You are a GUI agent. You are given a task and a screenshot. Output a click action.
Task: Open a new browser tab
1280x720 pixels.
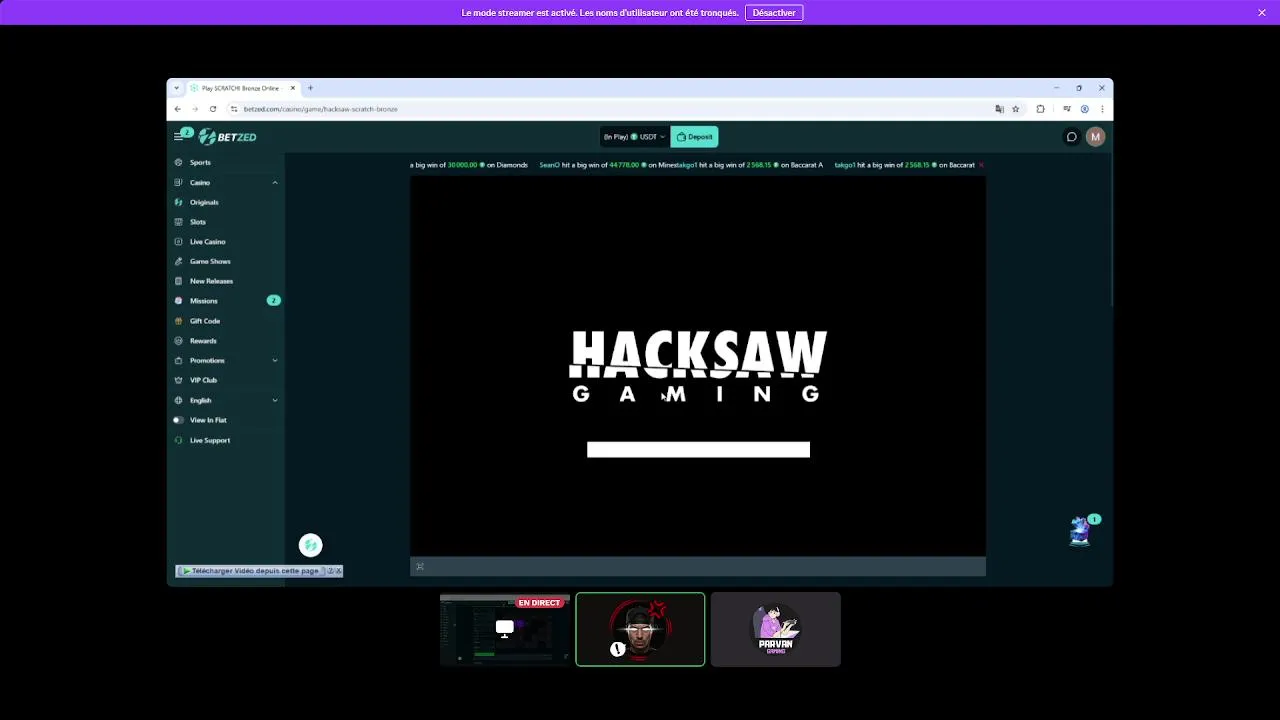(x=310, y=88)
